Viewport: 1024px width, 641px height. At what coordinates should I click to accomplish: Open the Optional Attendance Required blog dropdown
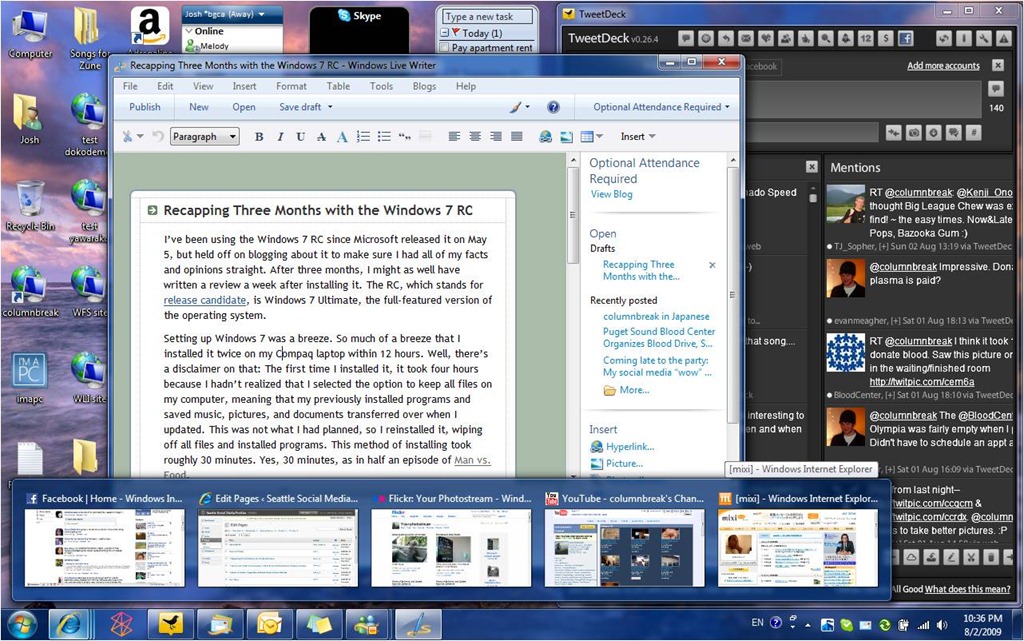click(x=662, y=107)
